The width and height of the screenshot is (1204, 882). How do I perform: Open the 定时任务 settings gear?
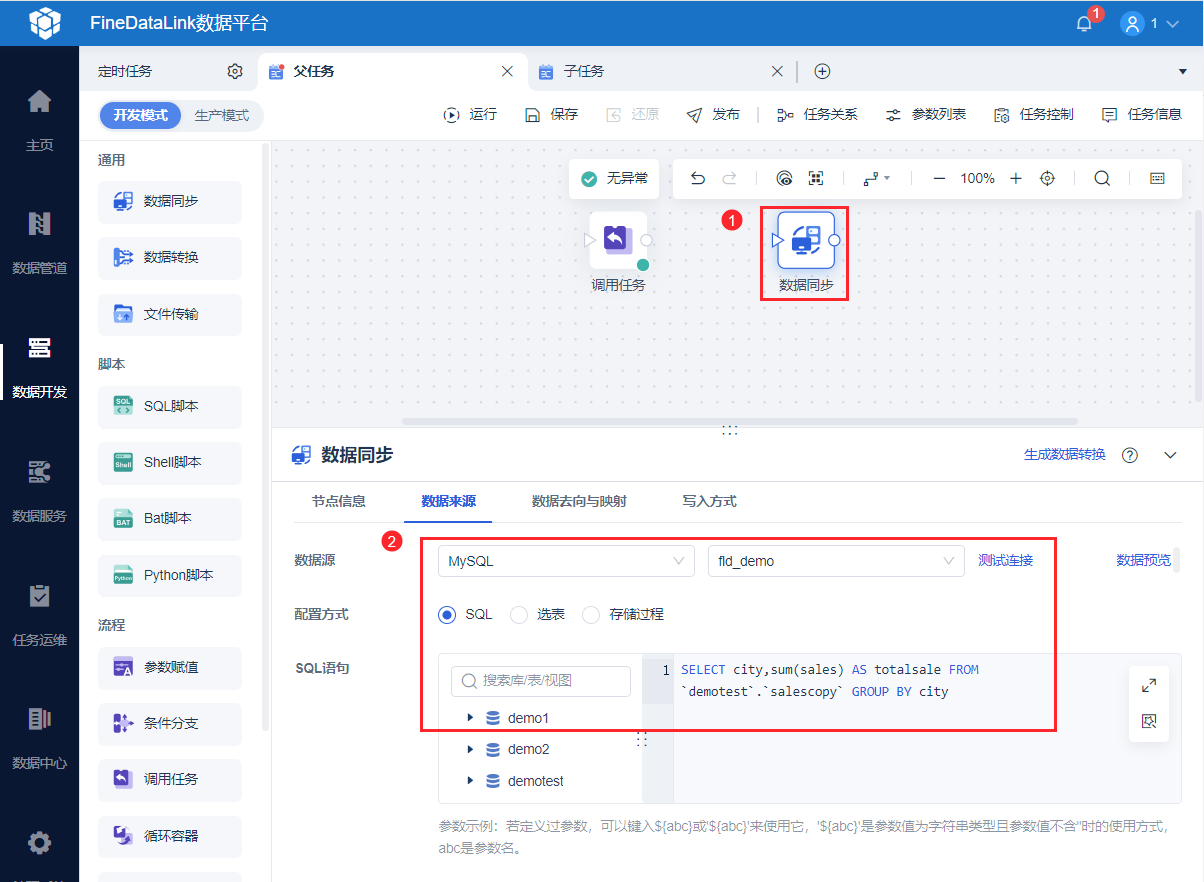tap(235, 71)
